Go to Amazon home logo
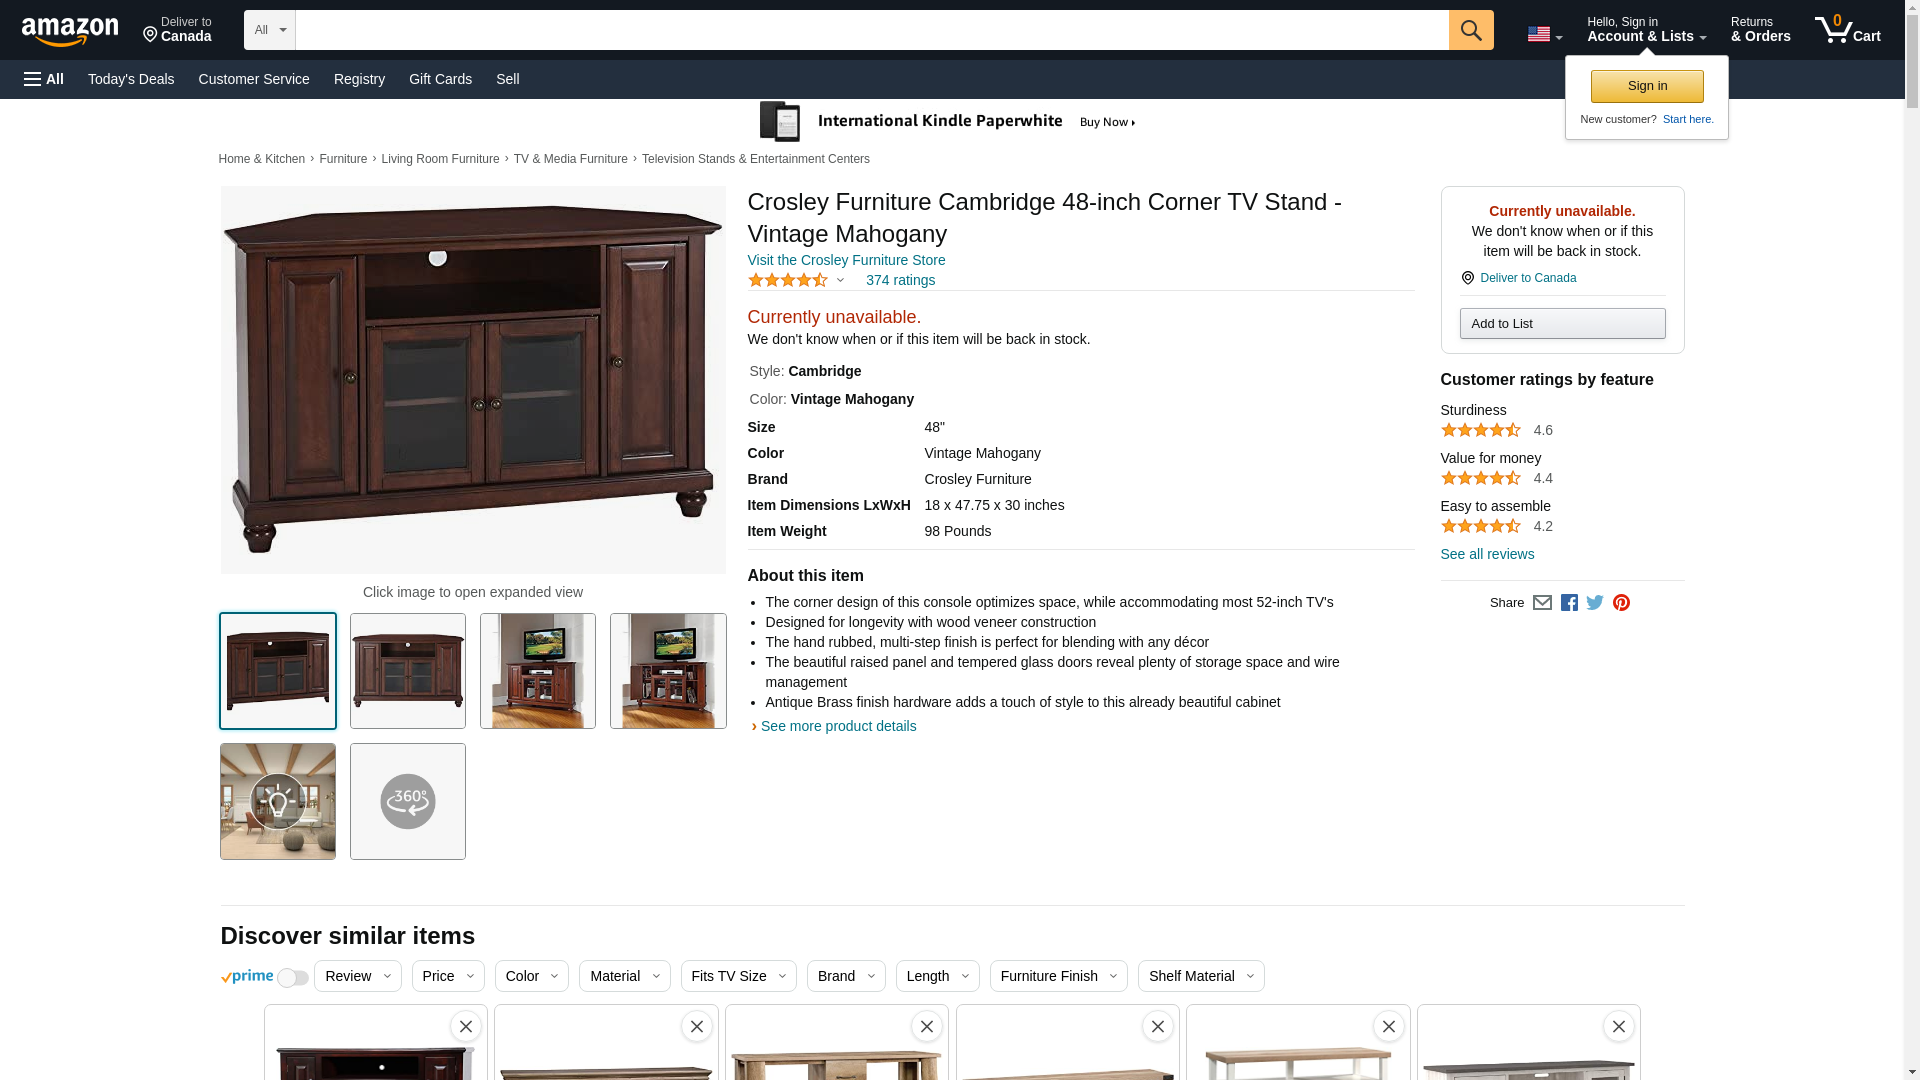Image resolution: width=1920 pixels, height=1080 pixels. 70,31
